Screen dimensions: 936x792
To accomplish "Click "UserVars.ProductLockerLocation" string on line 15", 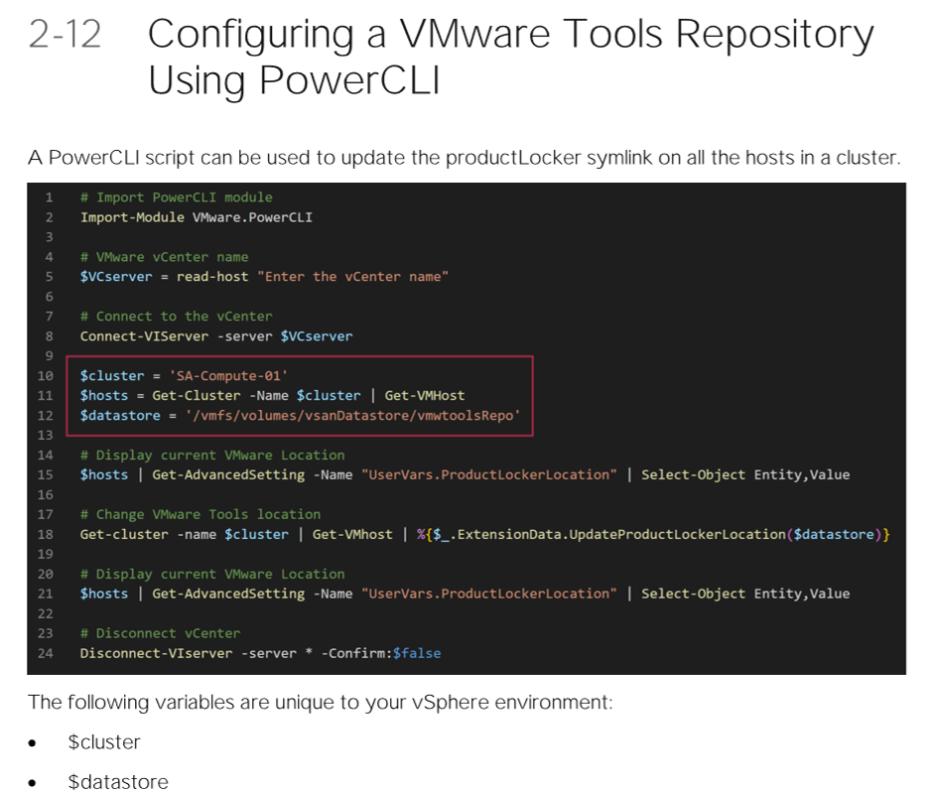I will [x=488, y=475].
